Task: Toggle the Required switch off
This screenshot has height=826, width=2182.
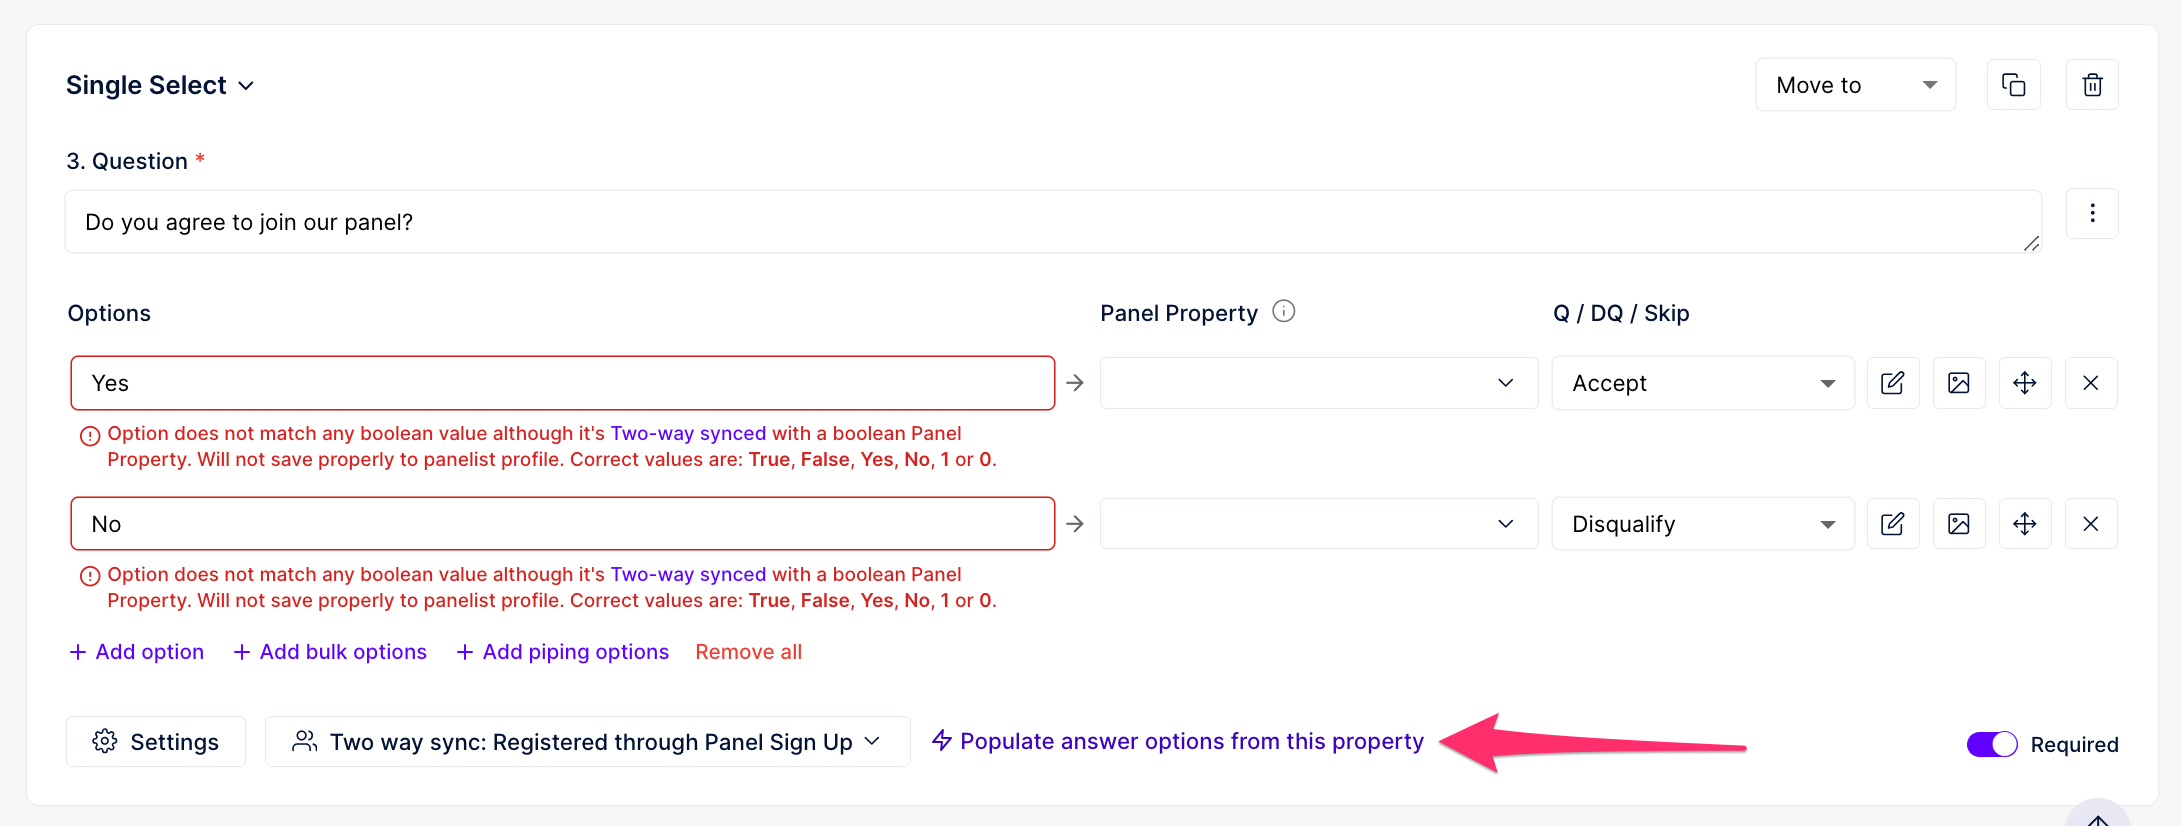Action: tap(1992, 744)
